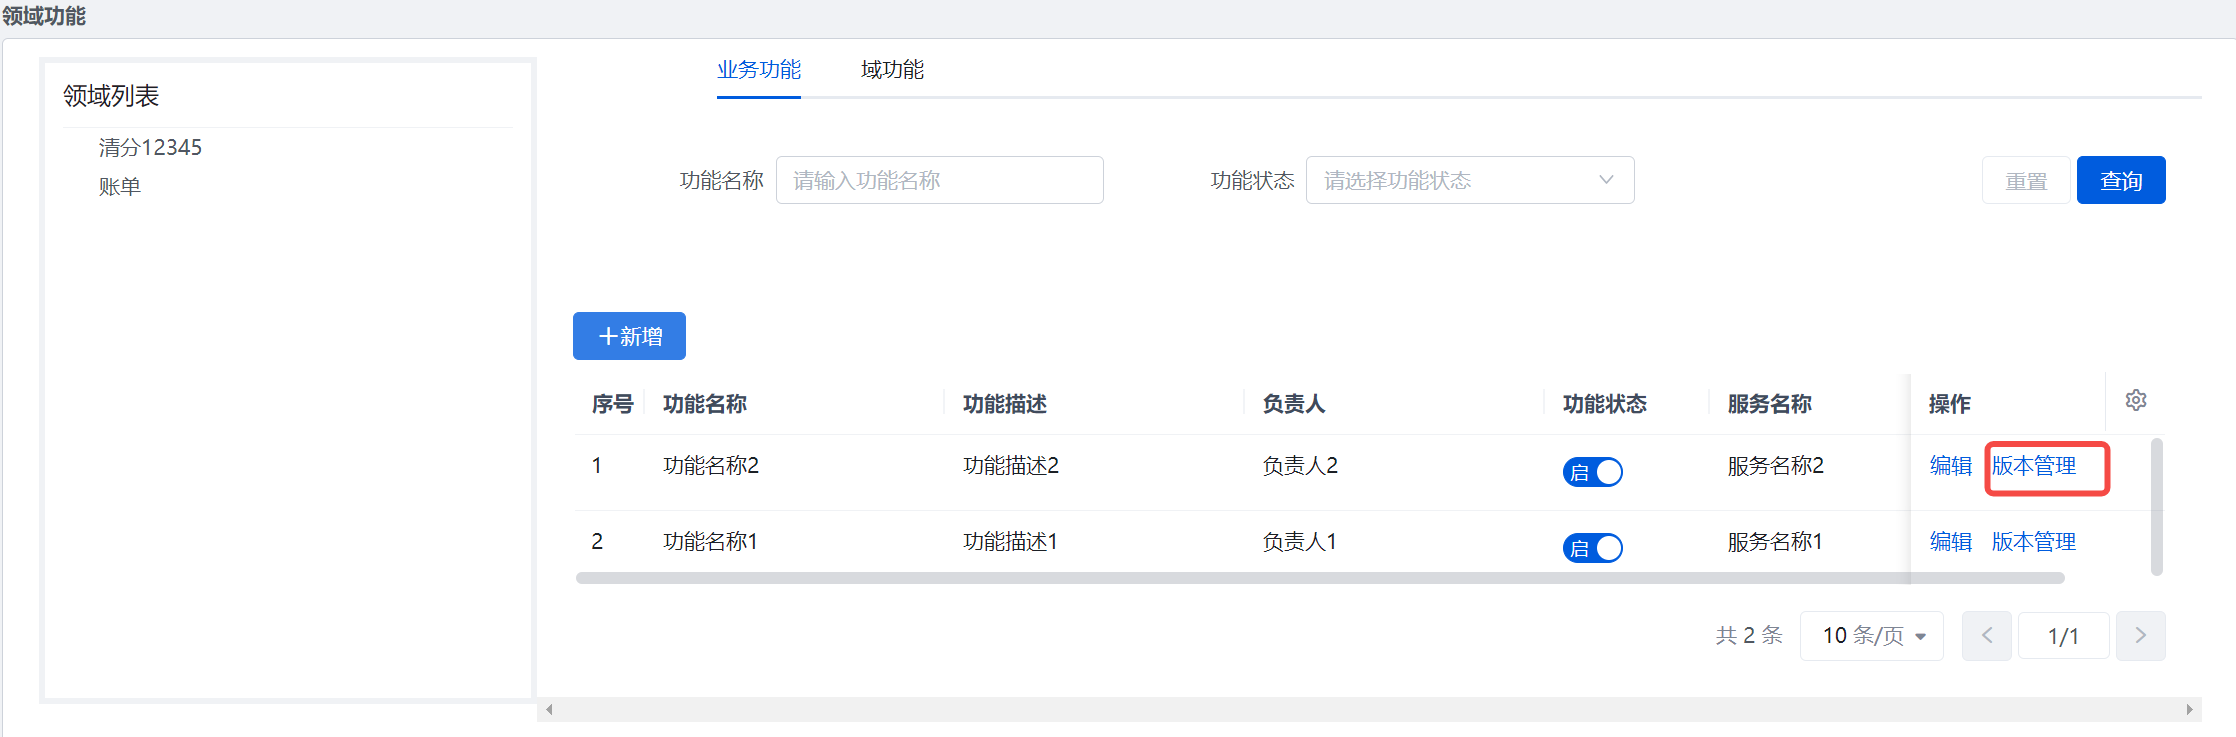Open 版本管理 for 功能名称1 row
This screenshot has height=737, width=2236.
2034,542
